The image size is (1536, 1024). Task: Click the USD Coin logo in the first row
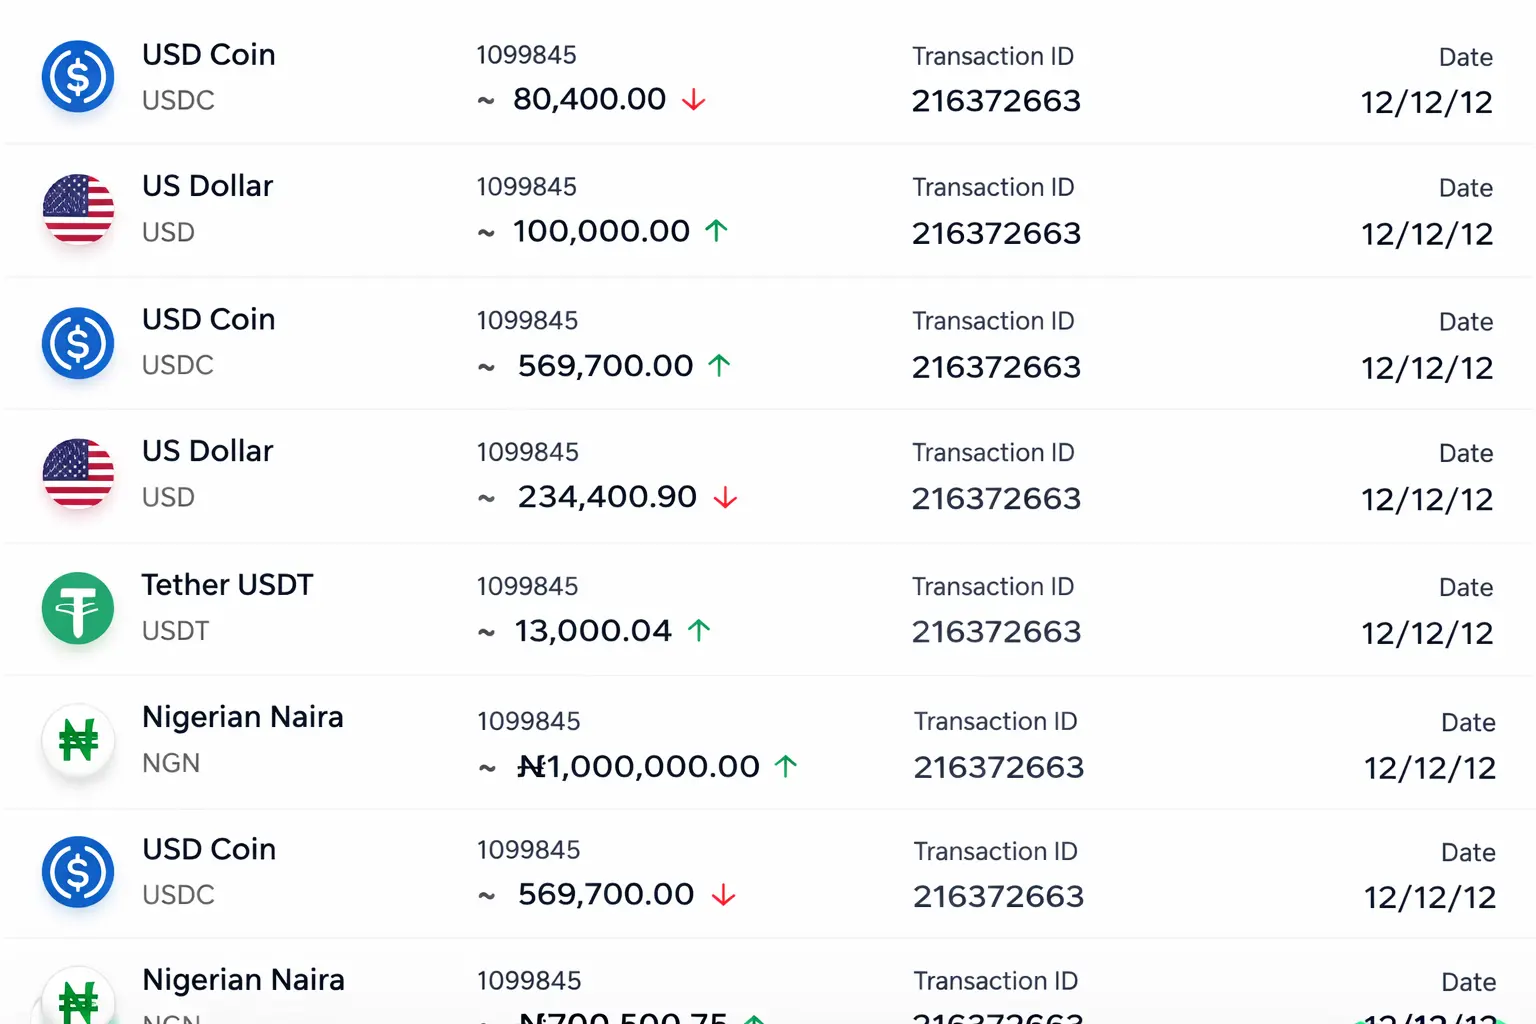[x=78, y=76]
